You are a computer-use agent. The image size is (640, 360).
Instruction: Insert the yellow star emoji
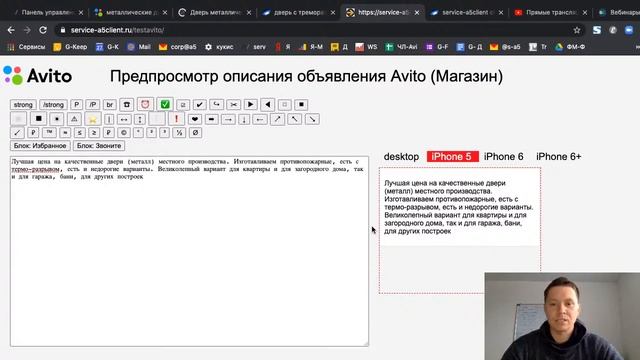point(93,119)
